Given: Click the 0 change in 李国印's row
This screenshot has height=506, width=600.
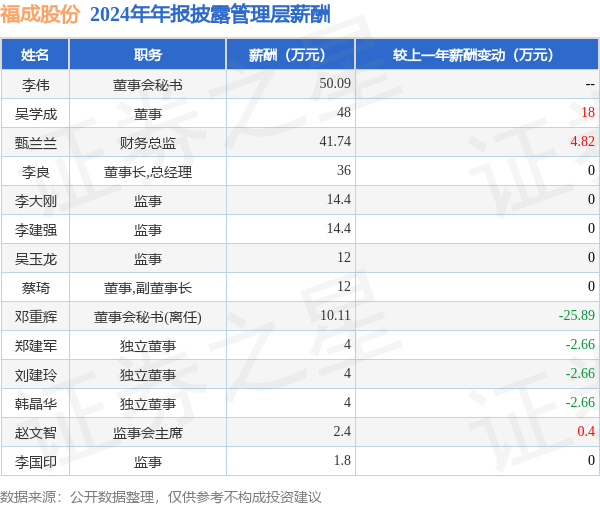Looking at the screenshot, I should coord(591,460).
